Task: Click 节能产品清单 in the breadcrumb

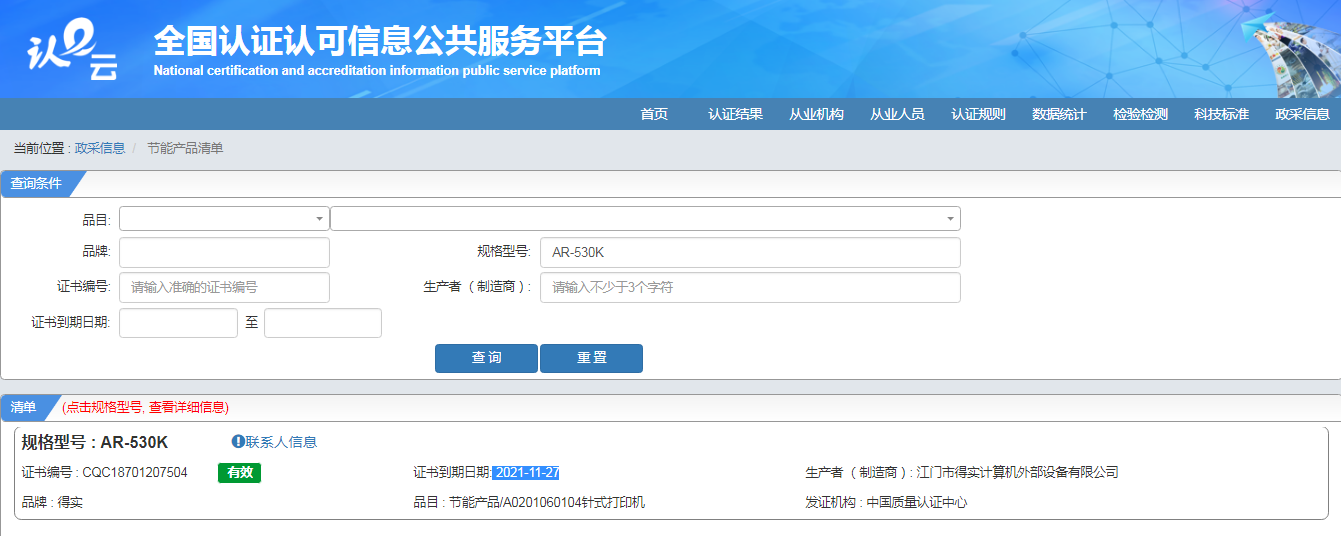Action: [x=185, y=148]
